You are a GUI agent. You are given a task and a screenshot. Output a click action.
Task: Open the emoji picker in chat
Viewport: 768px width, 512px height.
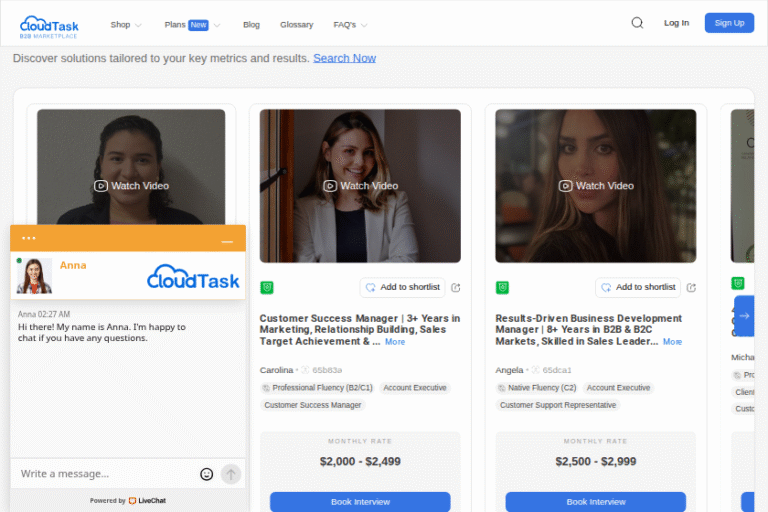click(x=207, y=474)
